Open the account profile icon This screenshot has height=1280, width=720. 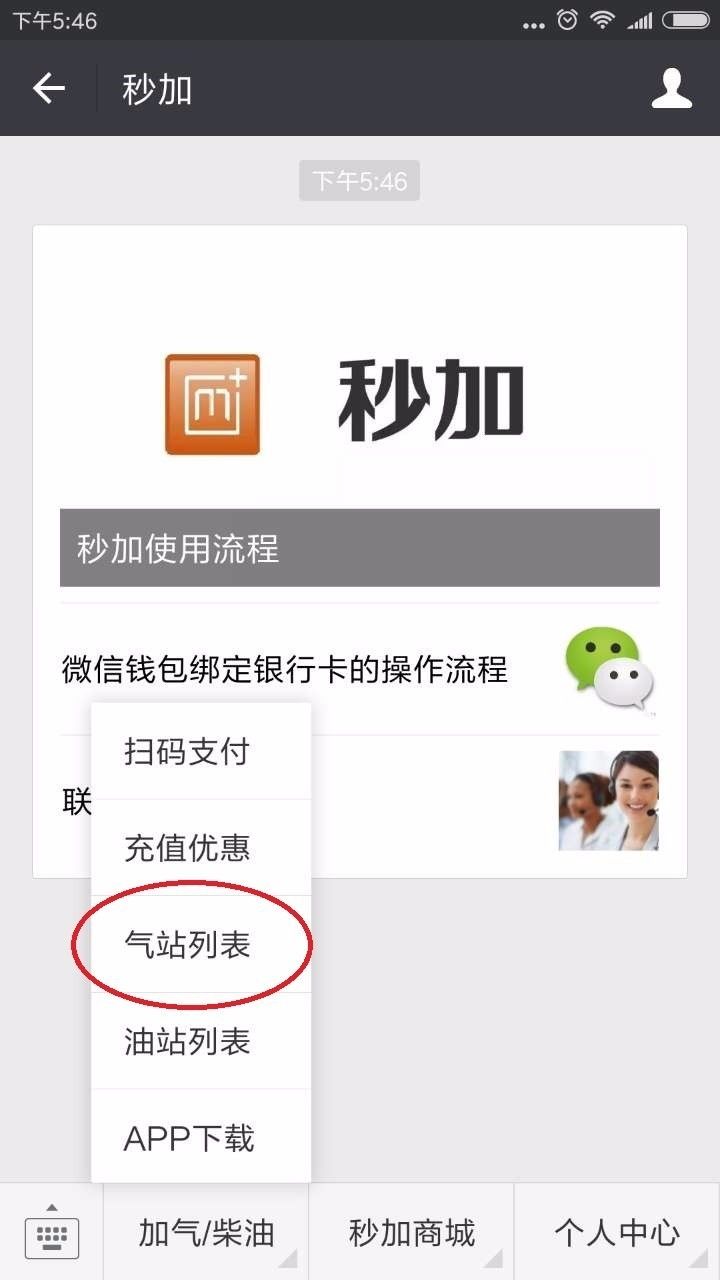click(x=671, y=88)
